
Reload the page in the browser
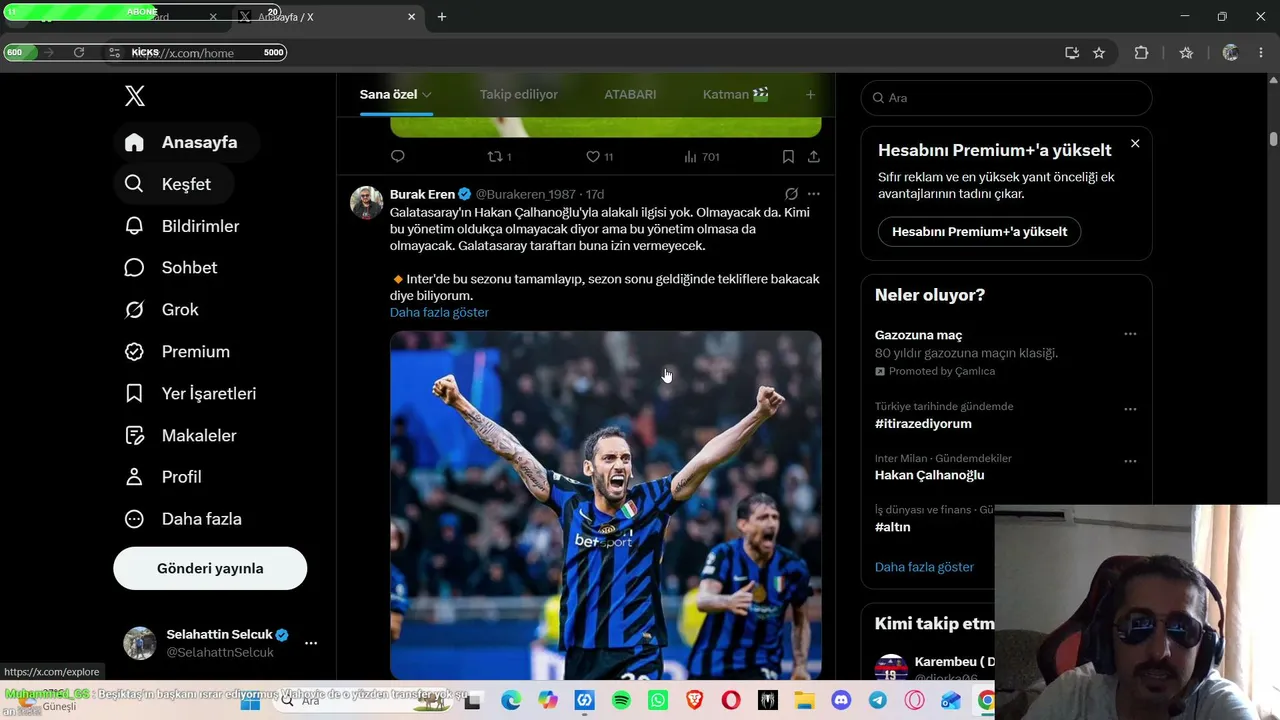(x=79, y=53)
